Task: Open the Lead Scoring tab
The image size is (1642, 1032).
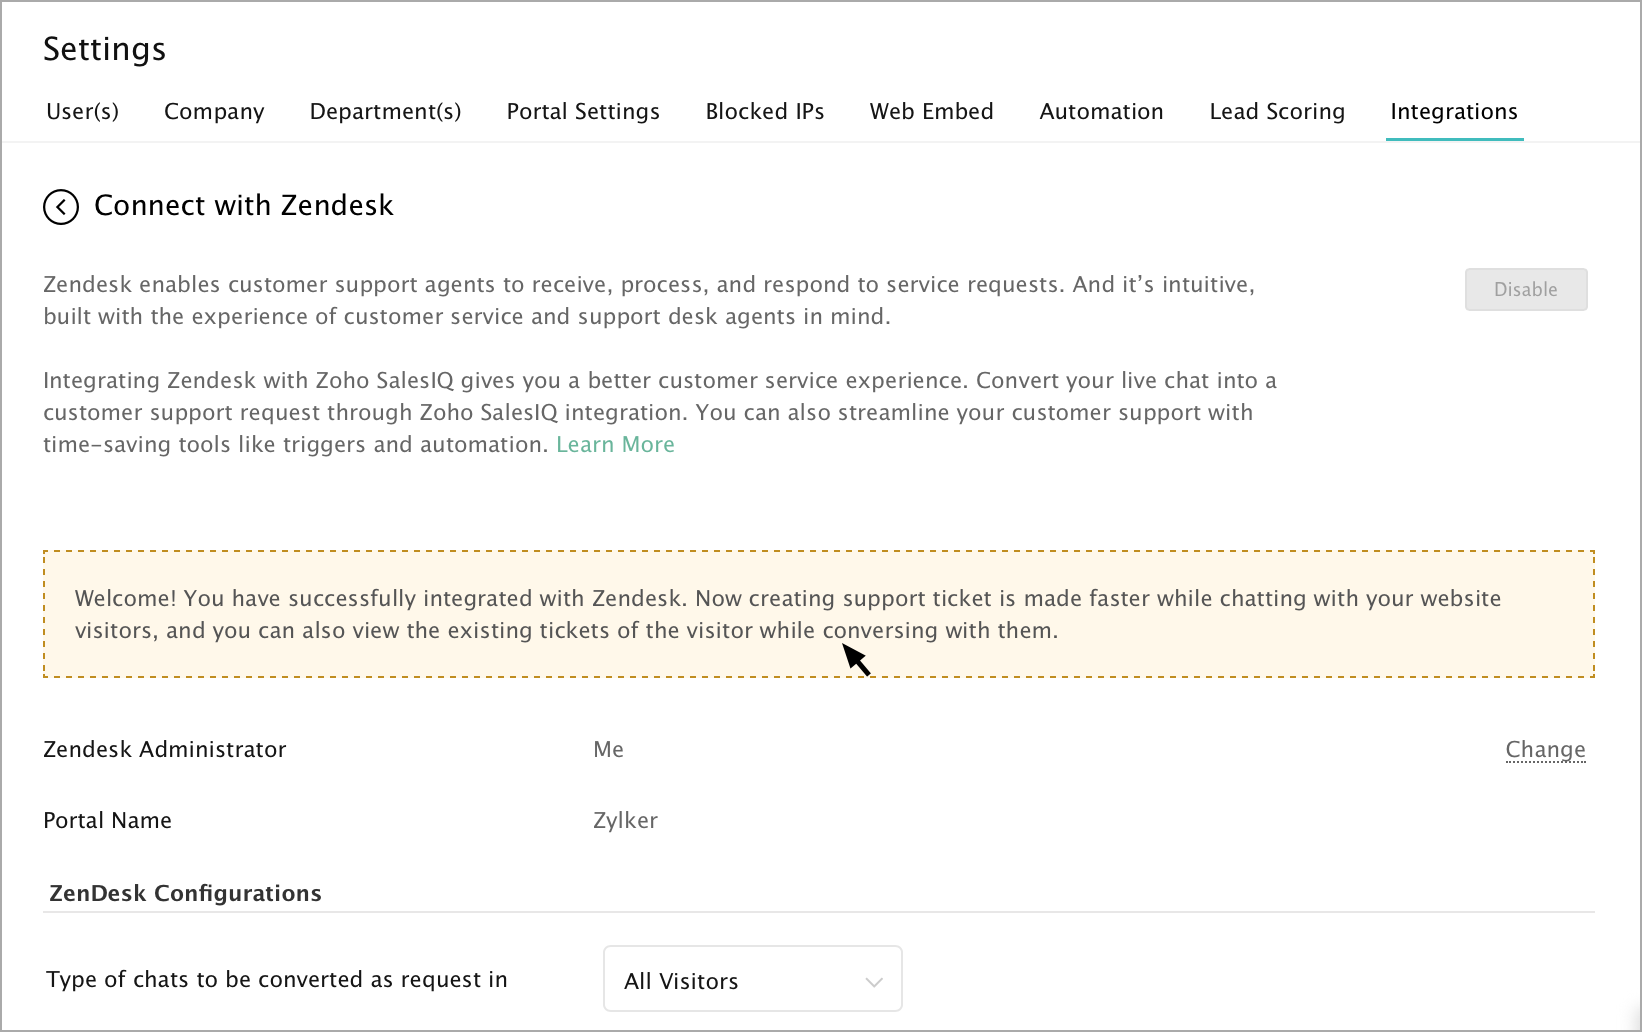Action: (x=1277, y=111)
